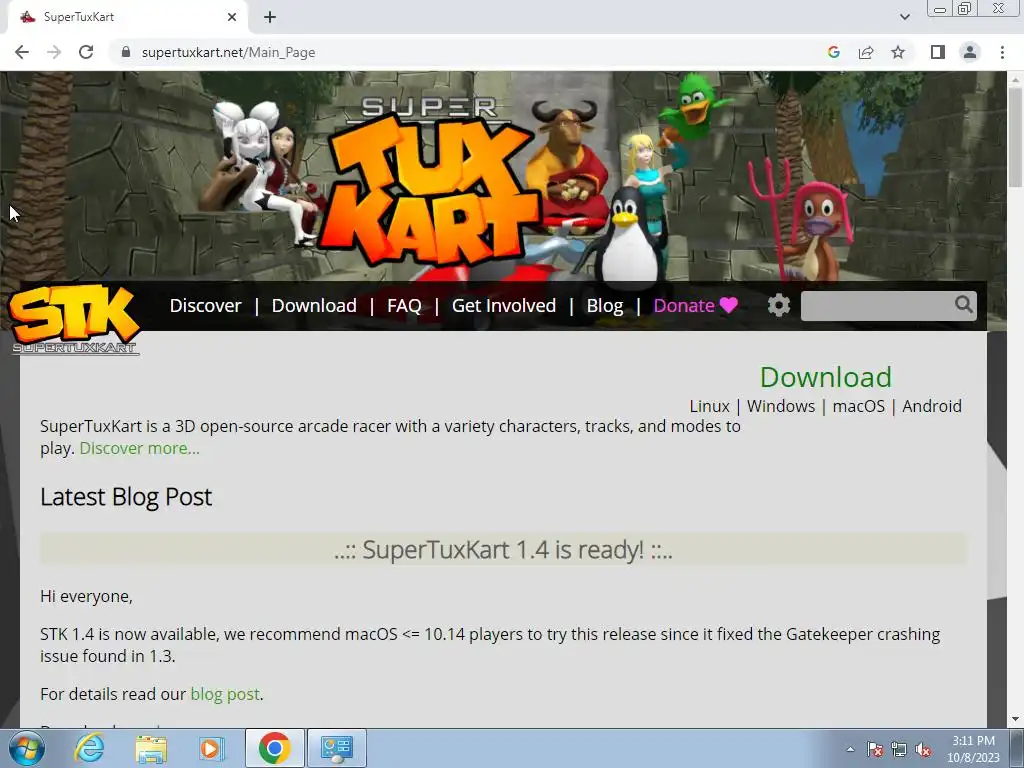Close the SuperTuxKart tab
The image size is (1024, 768).
pyautogui.click(x=232, y=17)
